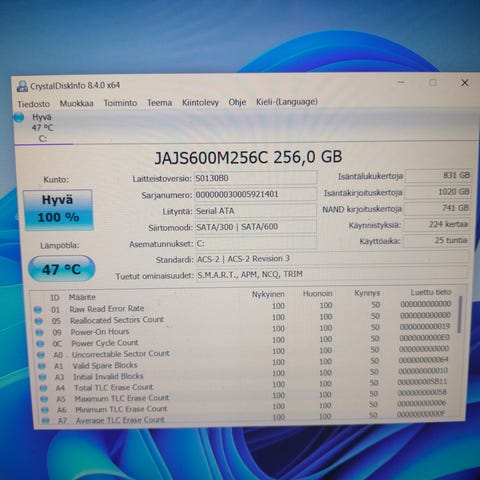Click status dot for Minimum TLC Erase Count
The image size is (480, 480).
[45, 410]
